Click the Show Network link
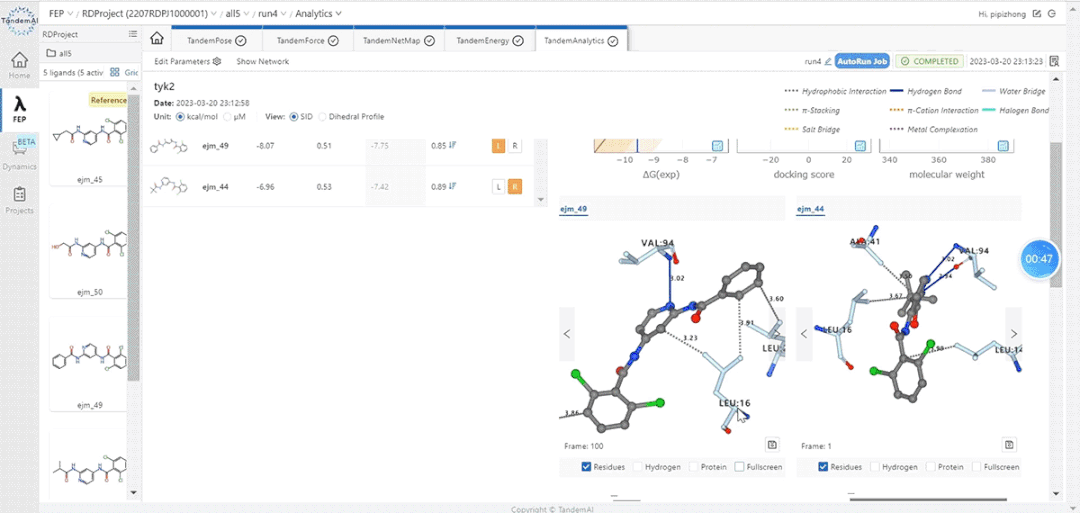Viewport: 1080px width, 513px height. (x=262, y=62)
